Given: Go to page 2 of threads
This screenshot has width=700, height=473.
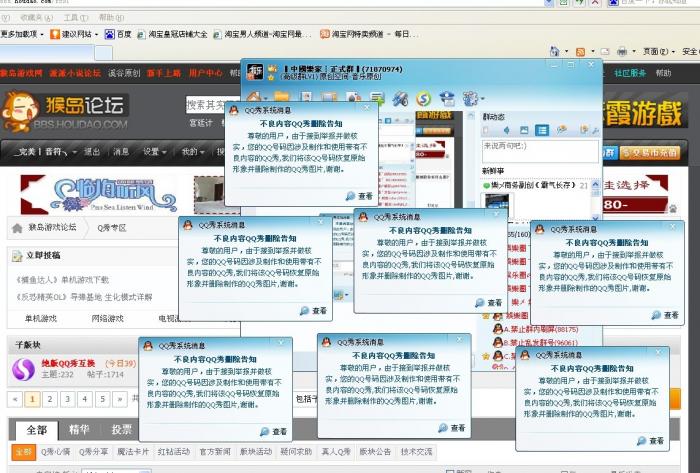Looking at the screenshot, I should pos(50,399).
